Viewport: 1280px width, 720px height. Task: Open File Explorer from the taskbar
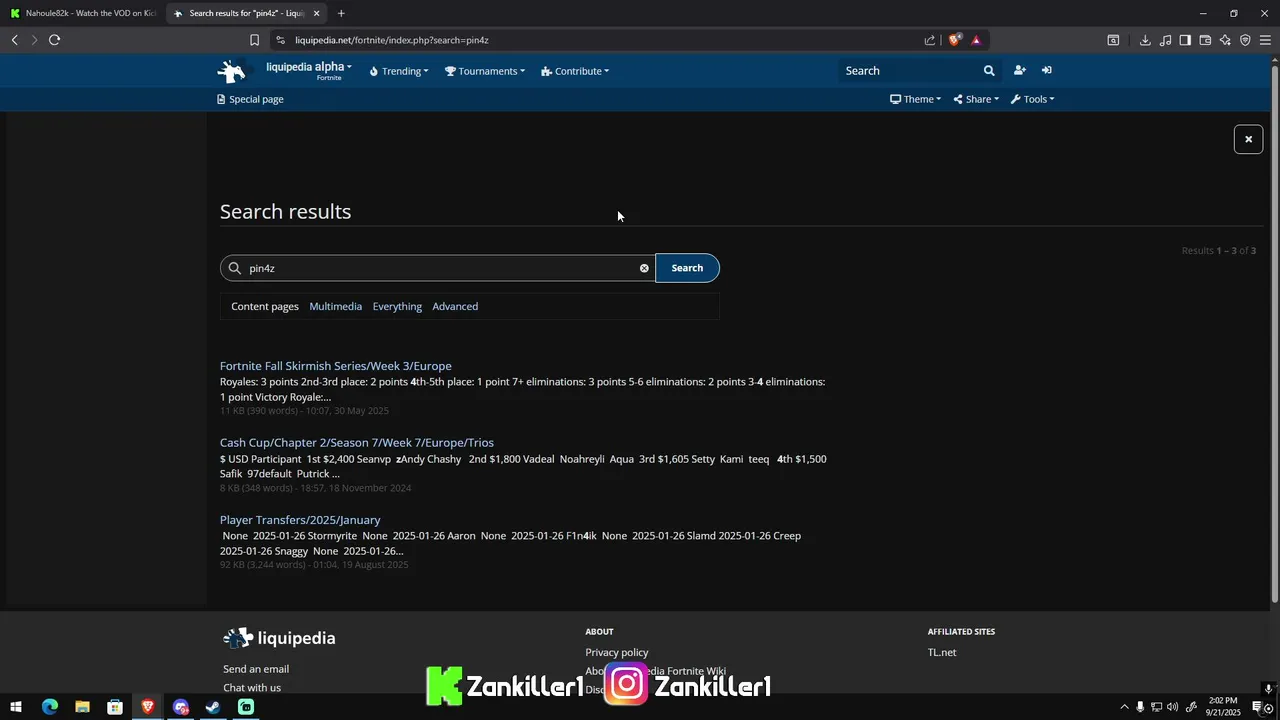[x=82, y=707]
